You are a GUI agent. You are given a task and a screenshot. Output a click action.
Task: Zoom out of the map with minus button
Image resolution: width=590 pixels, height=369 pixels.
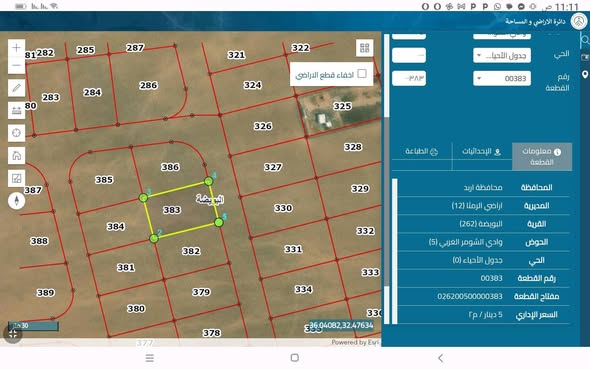[16, 65]
